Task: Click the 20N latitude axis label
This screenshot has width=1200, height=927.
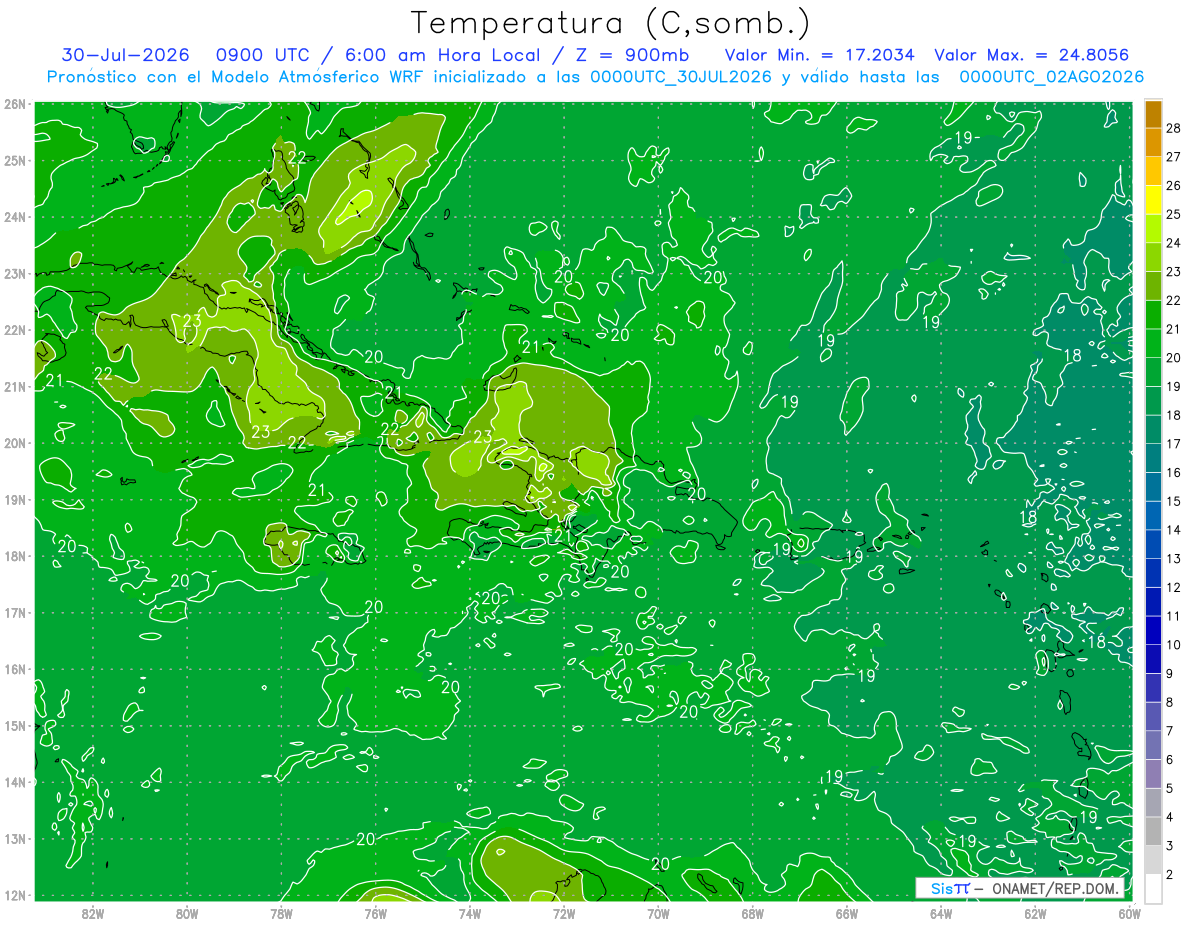Action: 14,443
